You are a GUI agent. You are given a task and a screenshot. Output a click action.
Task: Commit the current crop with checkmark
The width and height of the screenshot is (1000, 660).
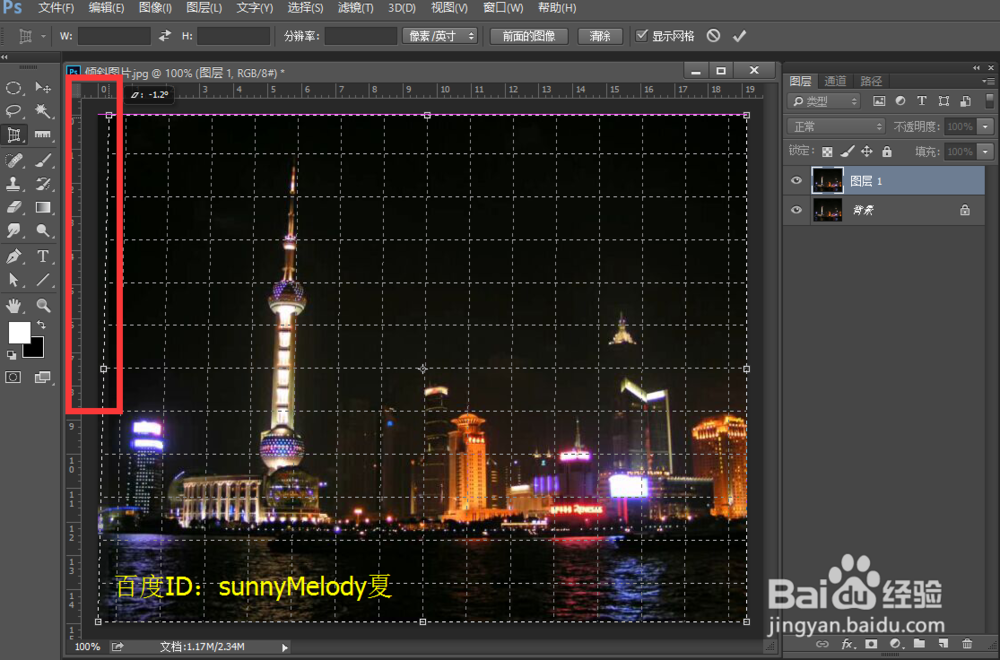pos(739,36)
